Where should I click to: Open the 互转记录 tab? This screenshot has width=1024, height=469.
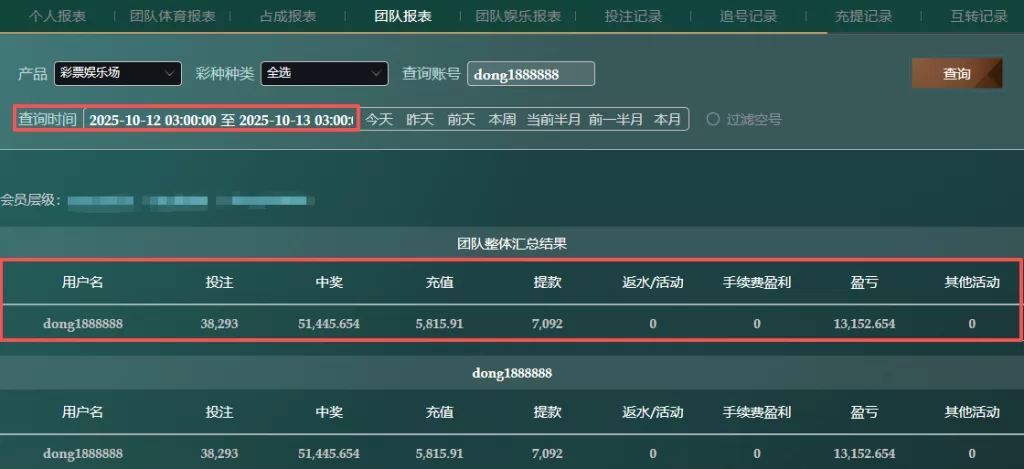point(978,16)
